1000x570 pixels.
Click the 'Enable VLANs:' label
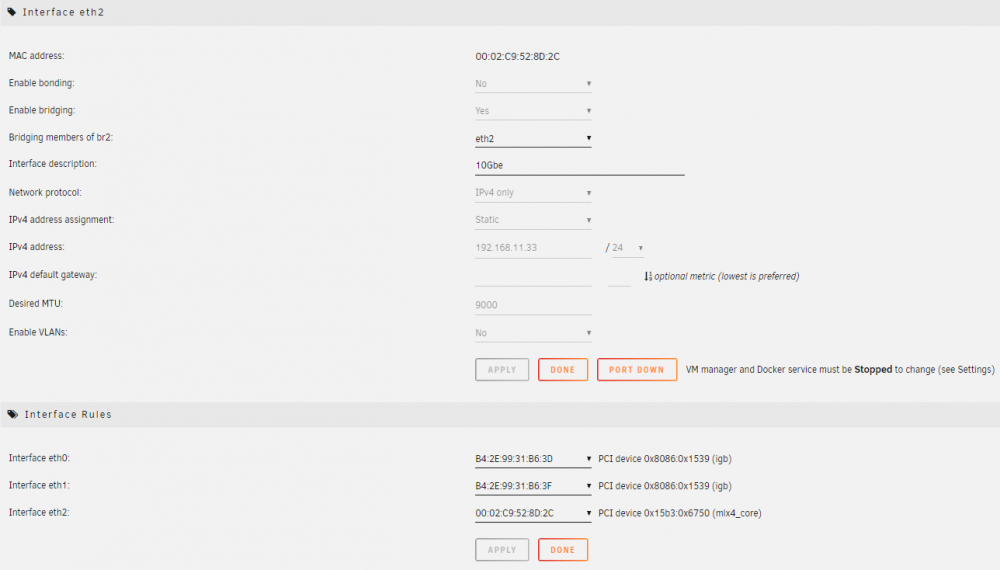coord(38,333)
